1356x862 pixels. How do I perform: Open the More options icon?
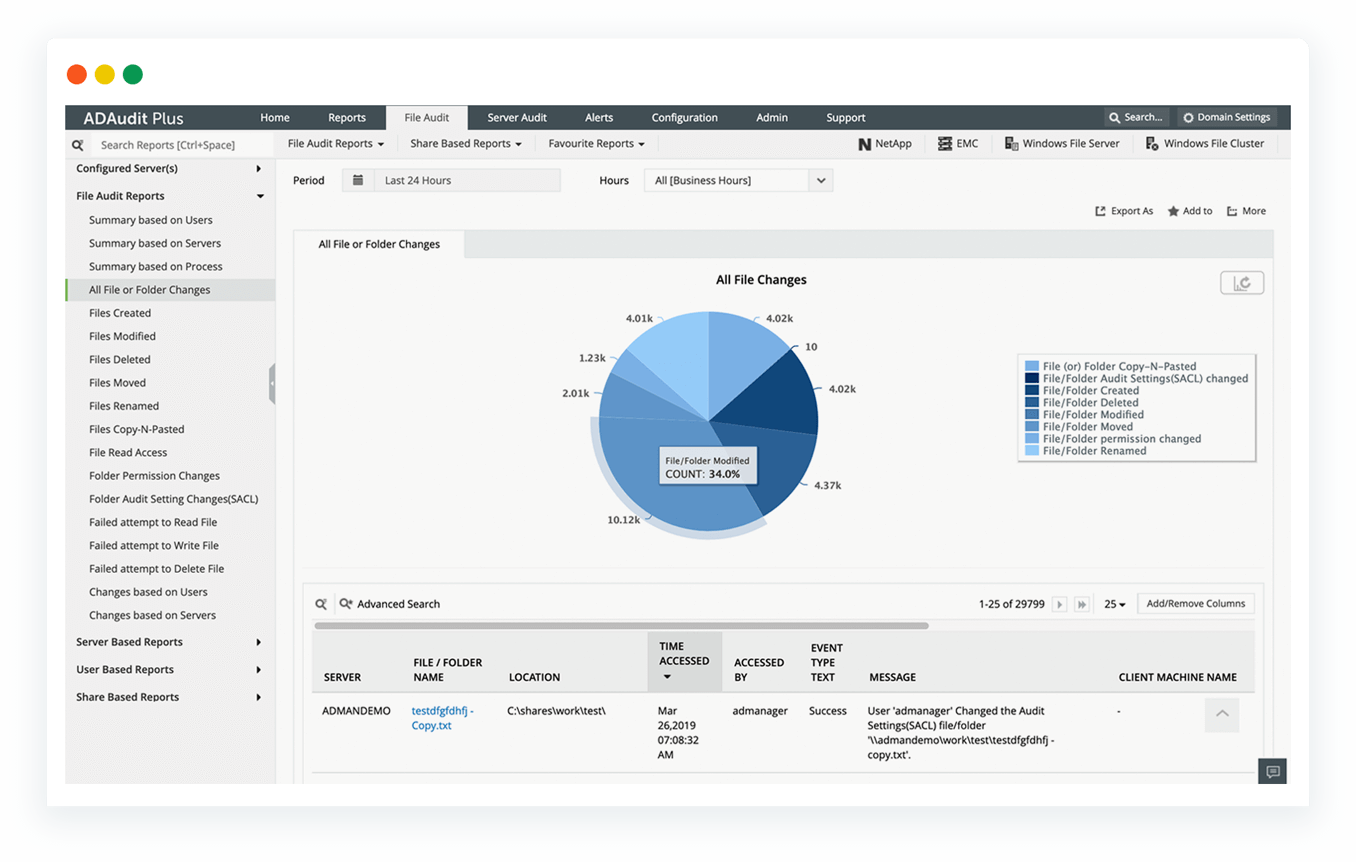[1233, 211]
